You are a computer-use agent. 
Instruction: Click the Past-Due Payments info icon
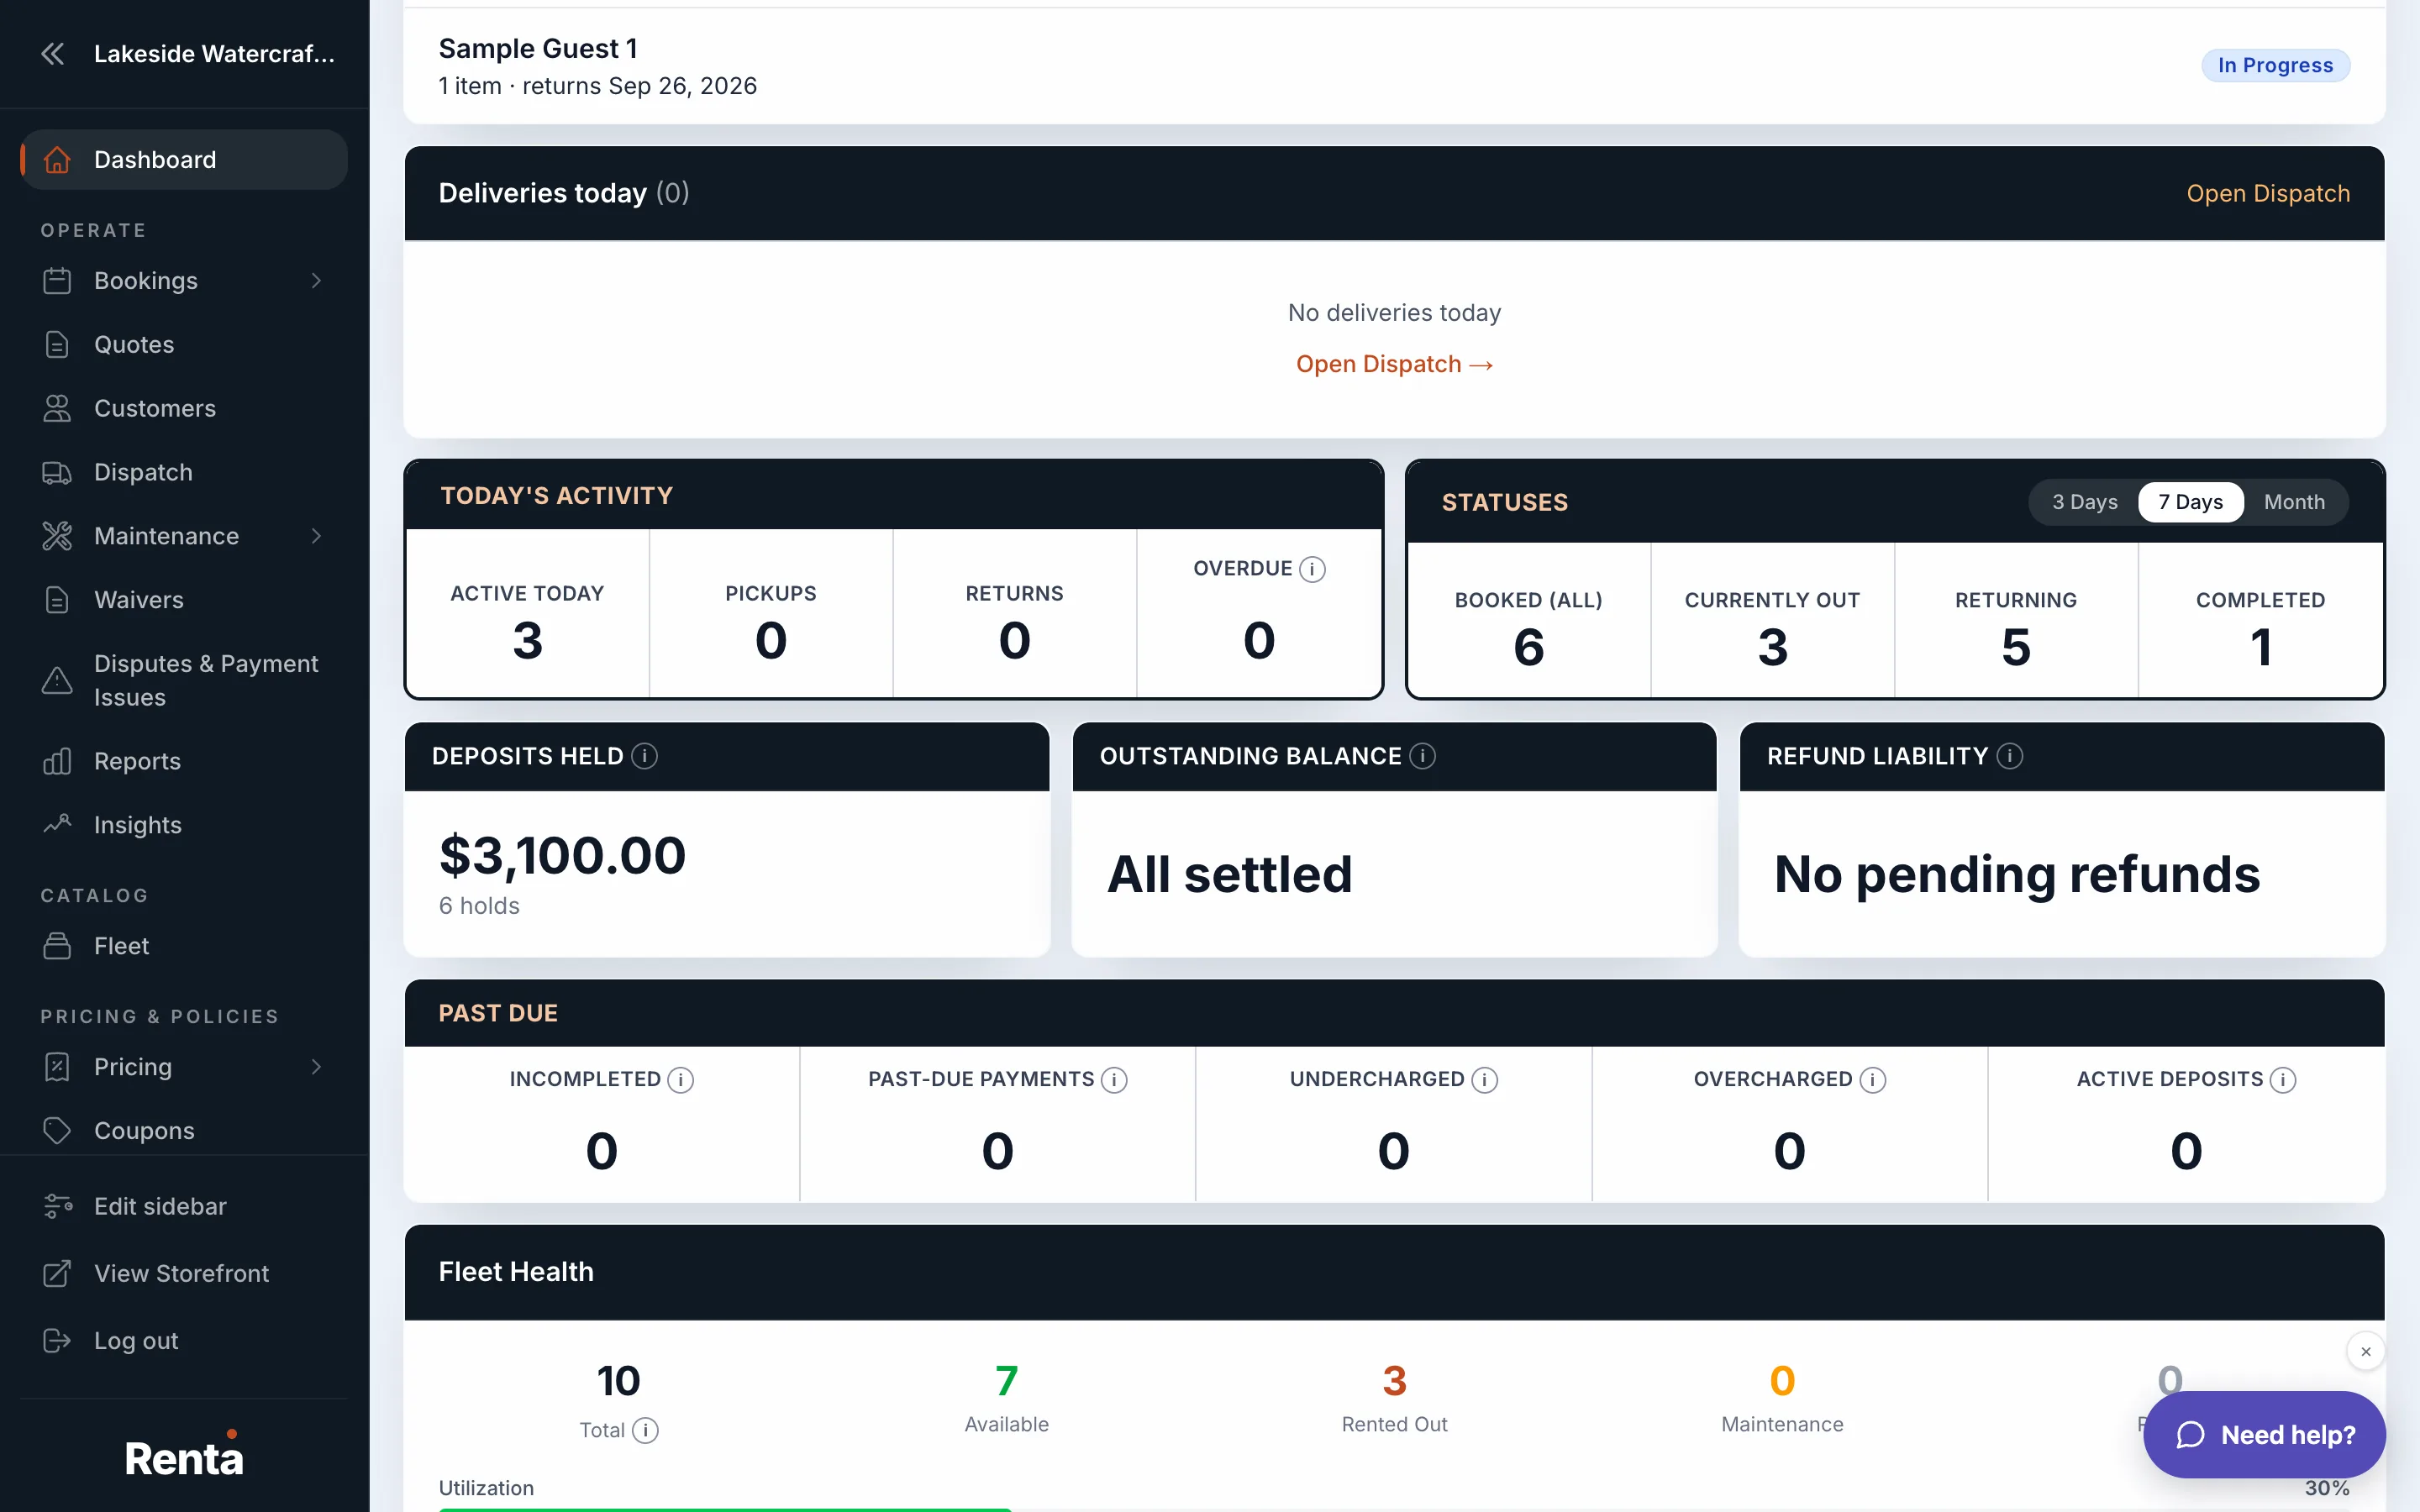[x=1114, y=1080]
